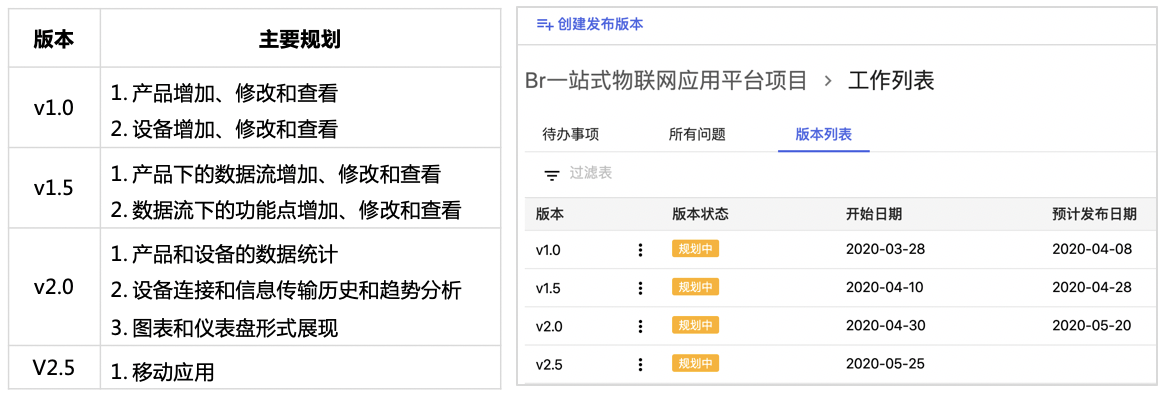
Task: Click the 预计发布日期 column header
Action: tap(1095, 215)
